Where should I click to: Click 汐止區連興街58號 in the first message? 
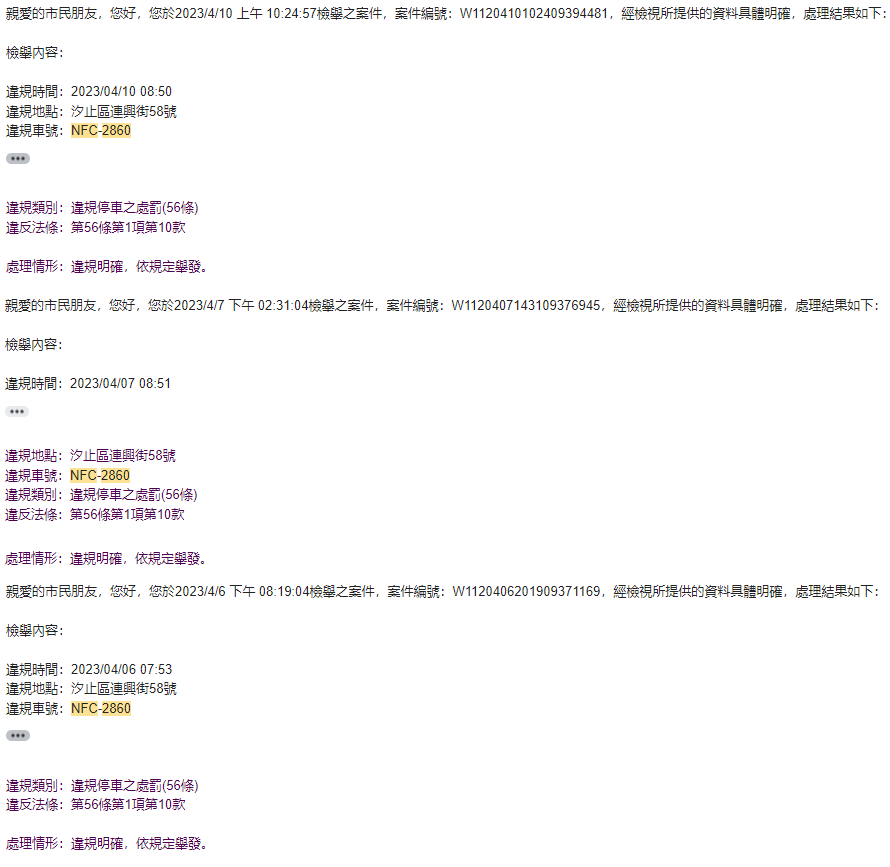[124, 111]
